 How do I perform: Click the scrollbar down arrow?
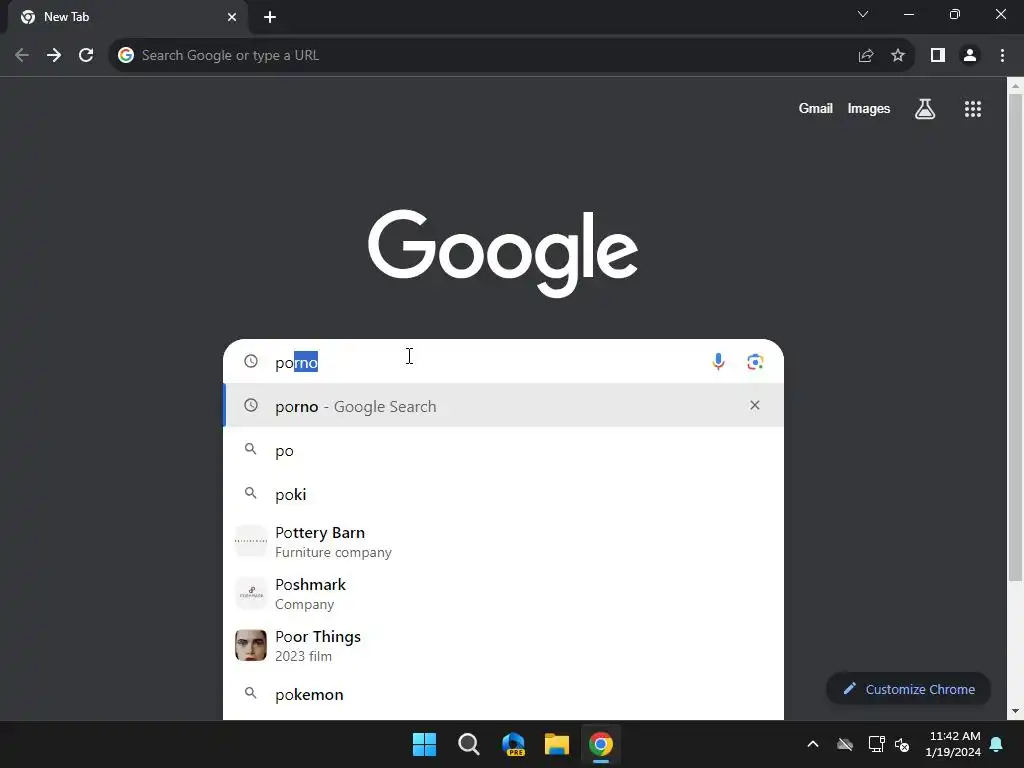point(1015,711)
